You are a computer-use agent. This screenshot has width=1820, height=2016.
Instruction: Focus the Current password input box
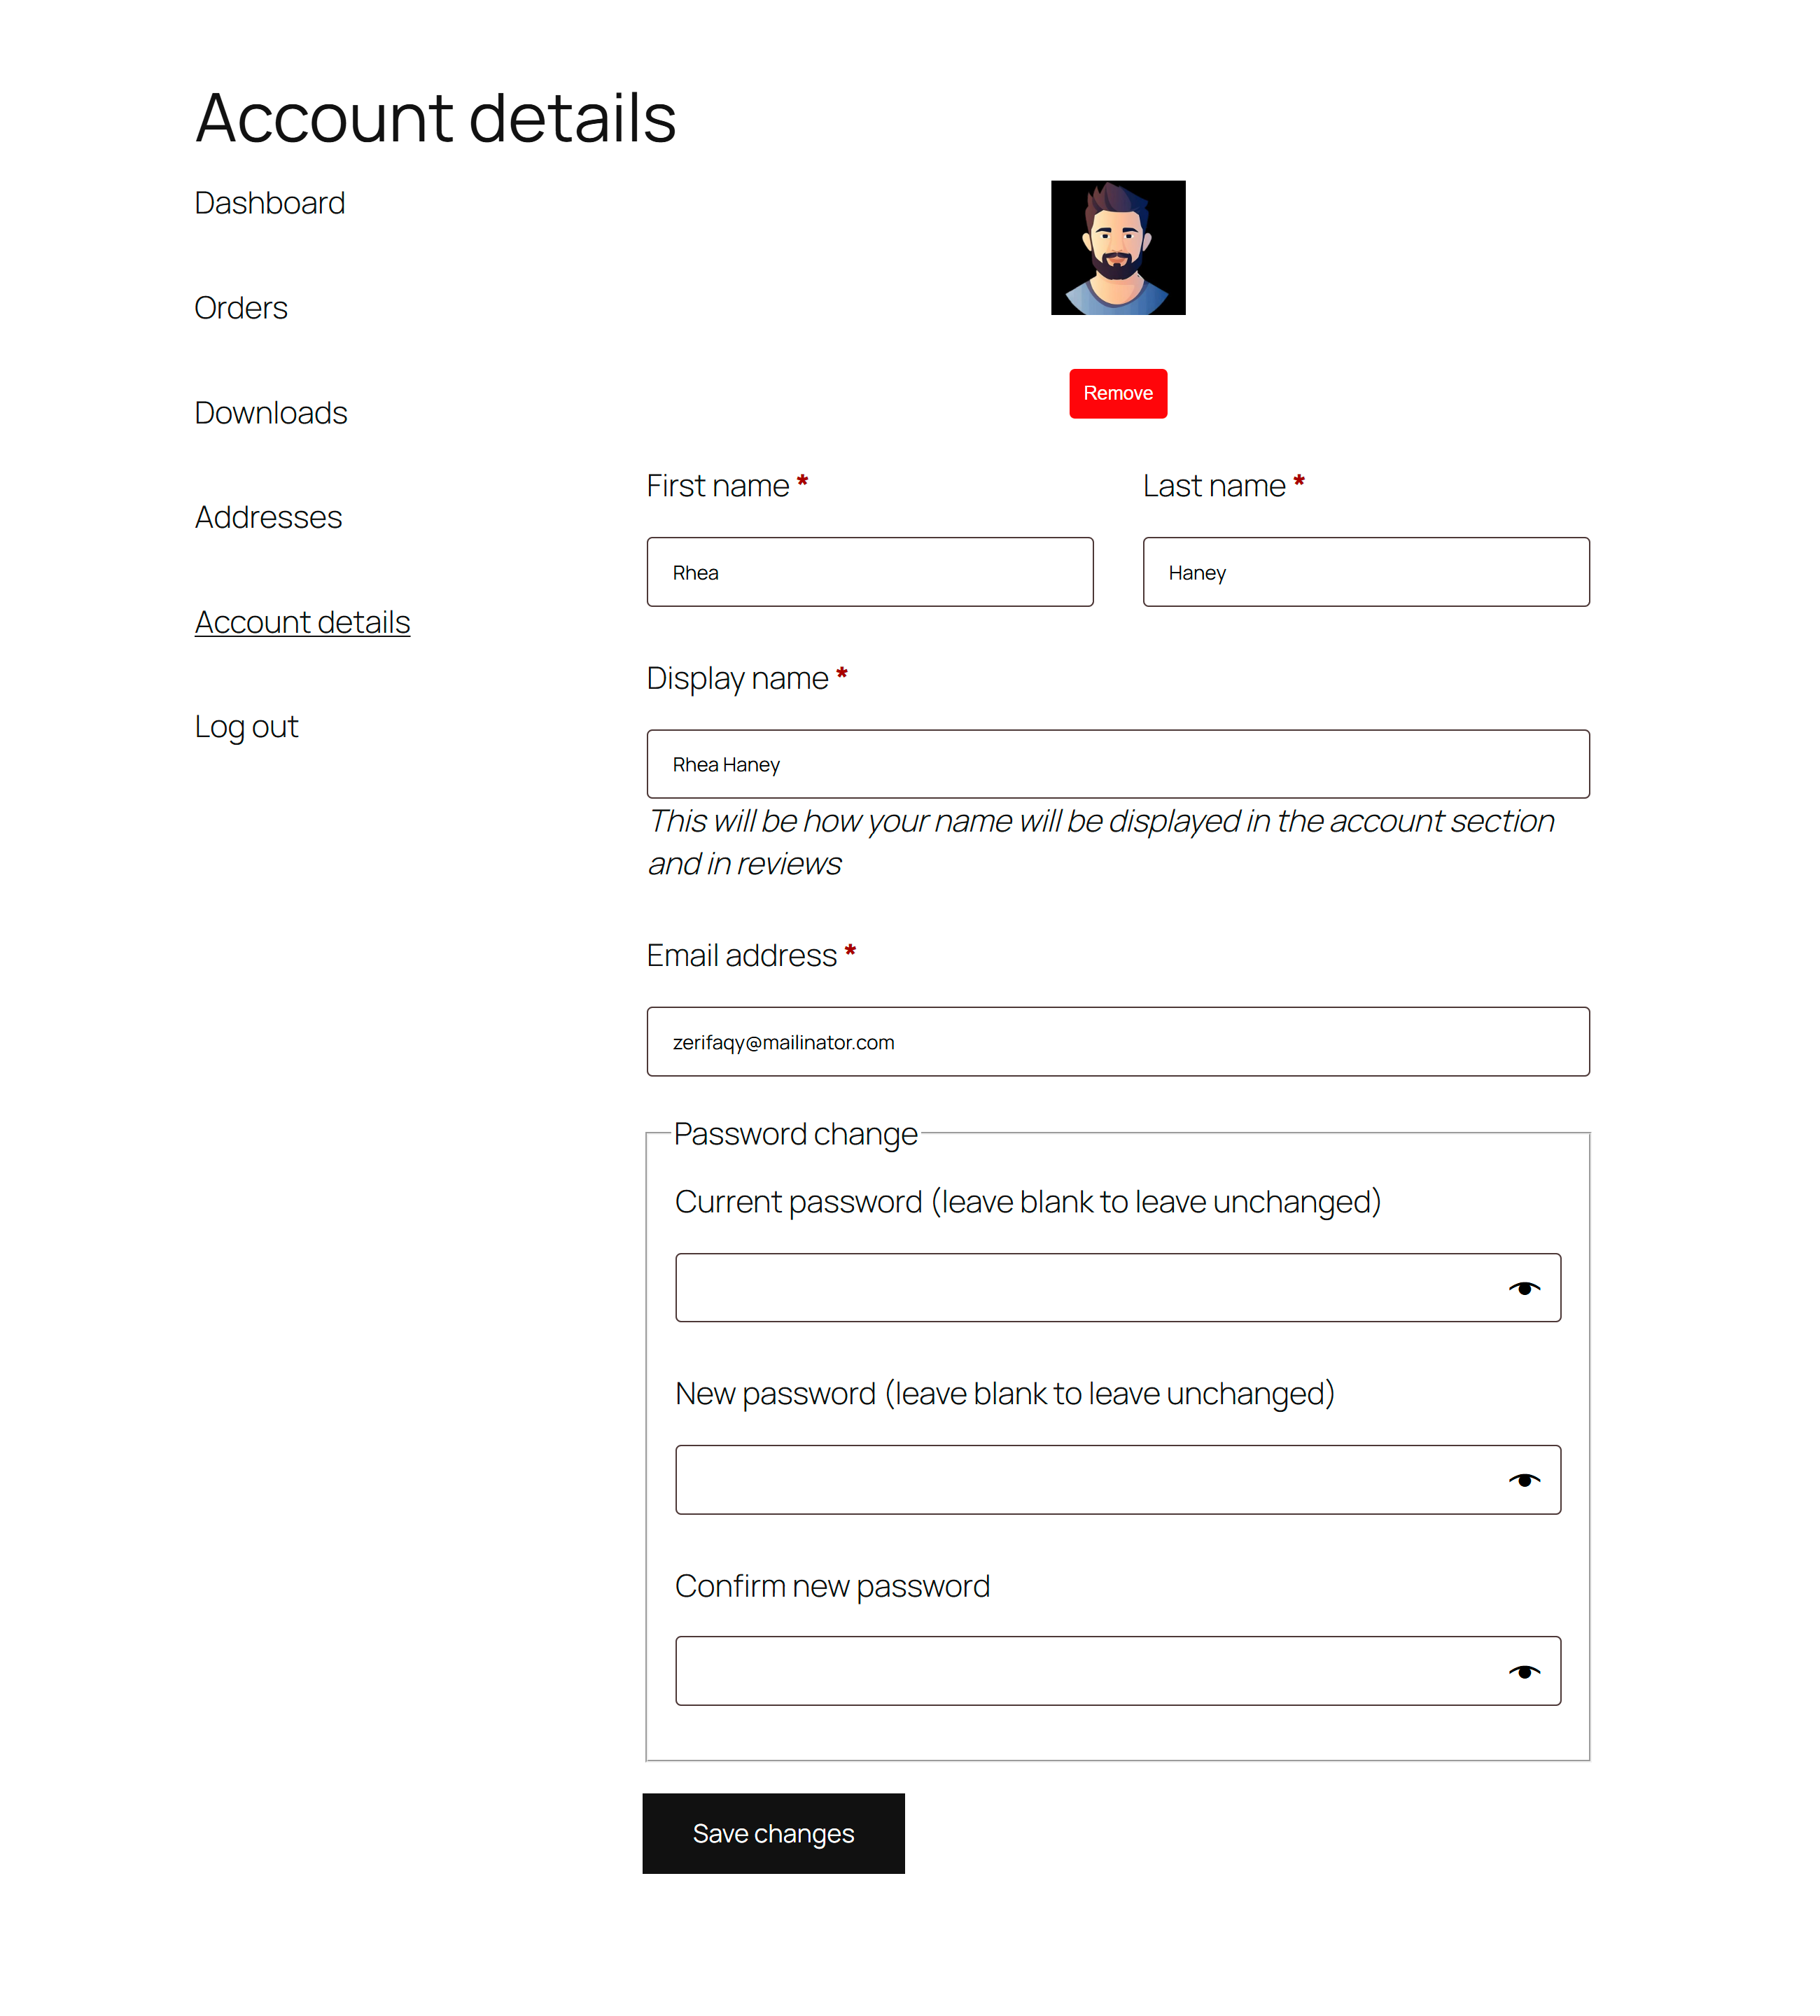(1118, 1288)
